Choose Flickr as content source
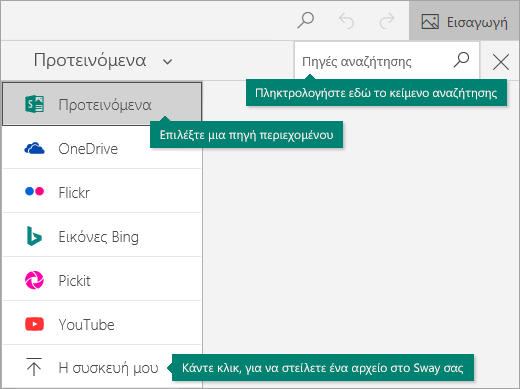 tap(102, 192)
